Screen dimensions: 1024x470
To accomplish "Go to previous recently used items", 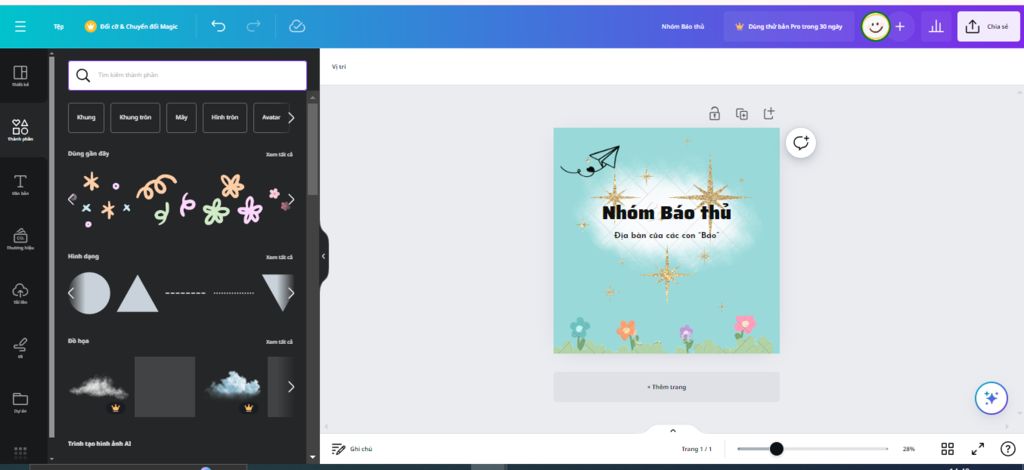I will (71, 199).
